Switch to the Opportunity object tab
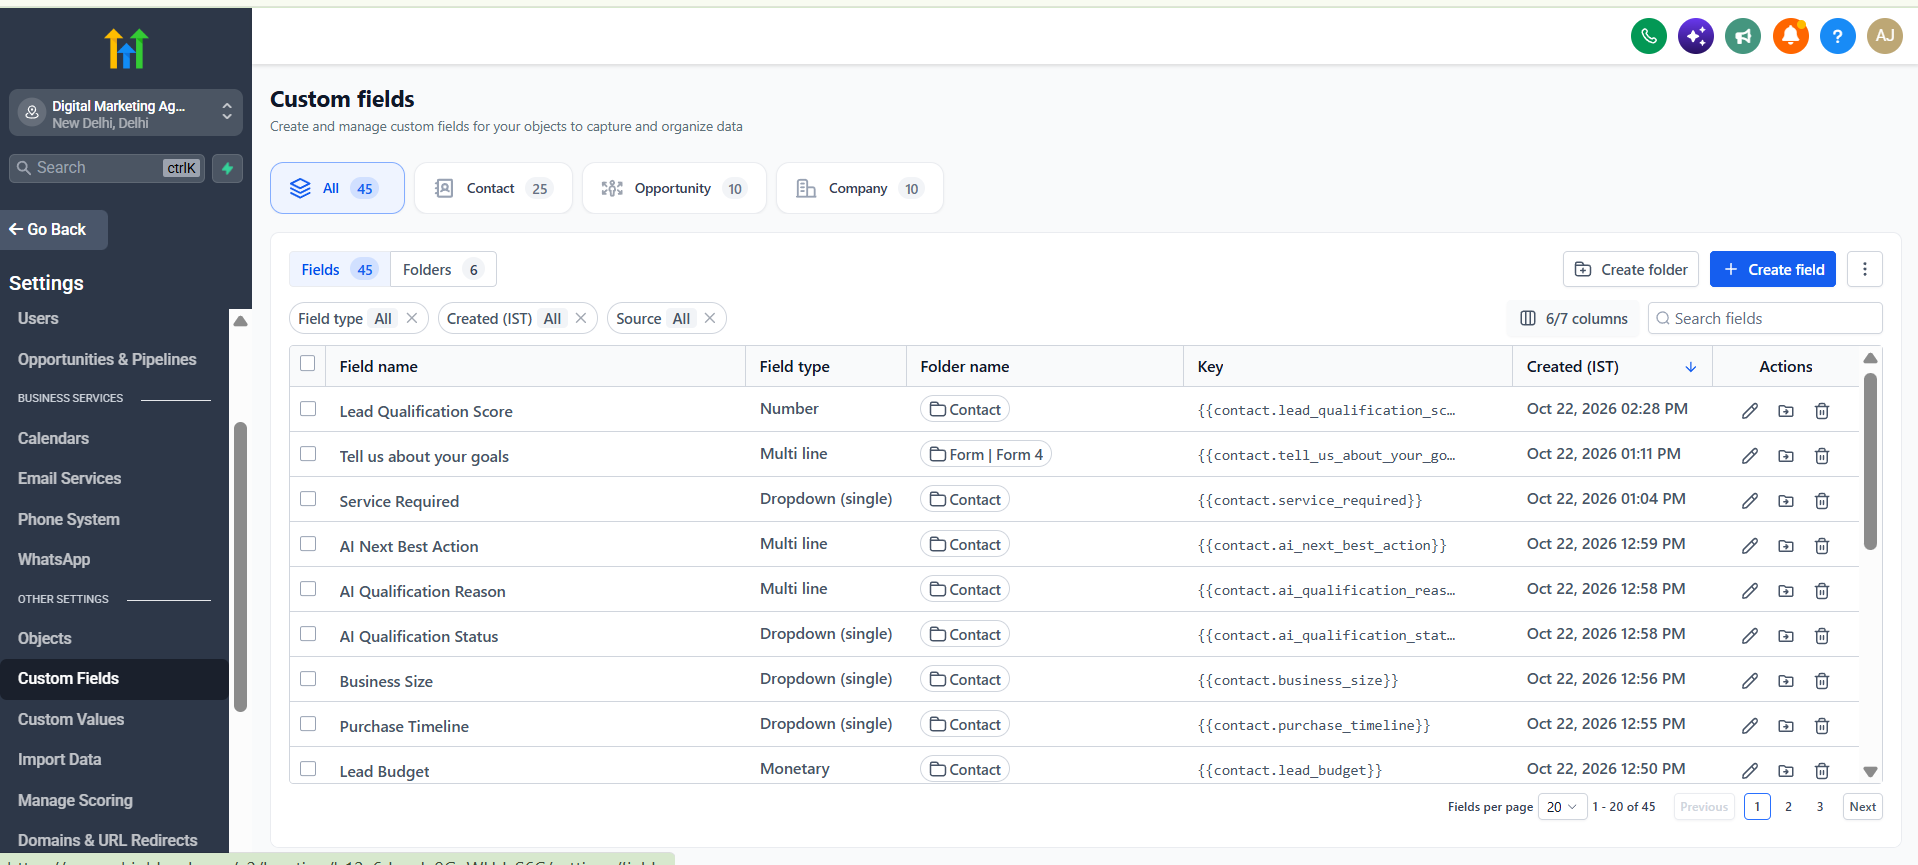 pyautogui.click(x=674, y=188)
